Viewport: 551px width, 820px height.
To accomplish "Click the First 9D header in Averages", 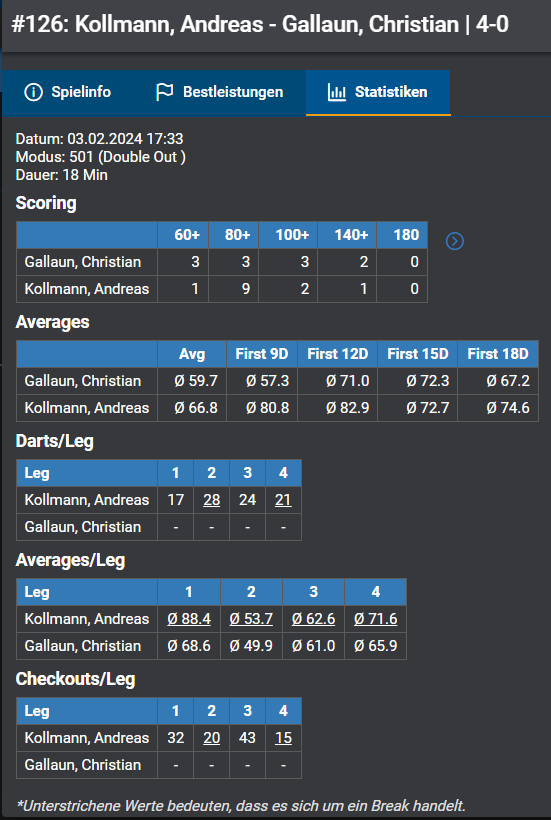I will click(262, 354).
